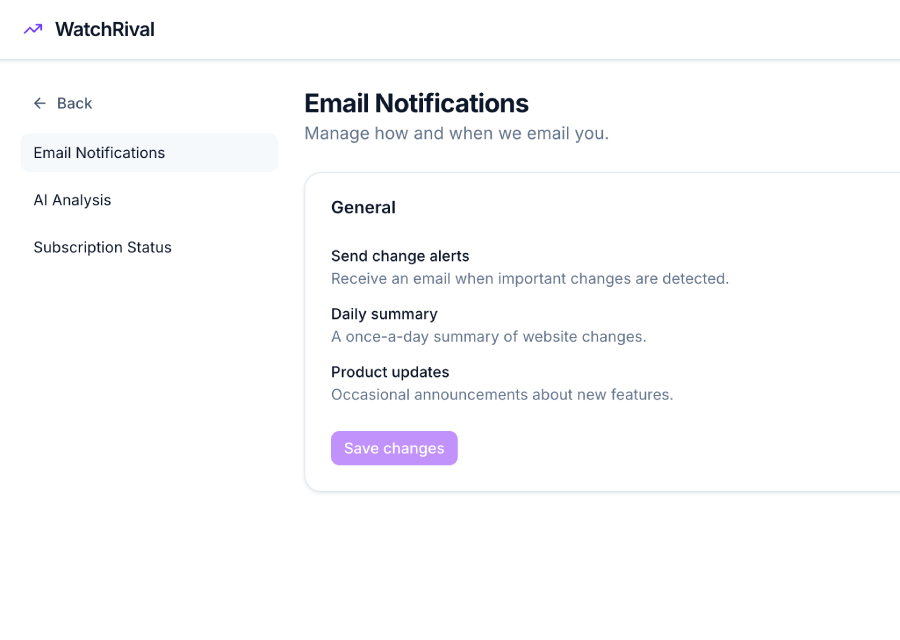900x640 pixels.
Task: Select Email Notifications in the sidebar
Action: coord(99,153)
